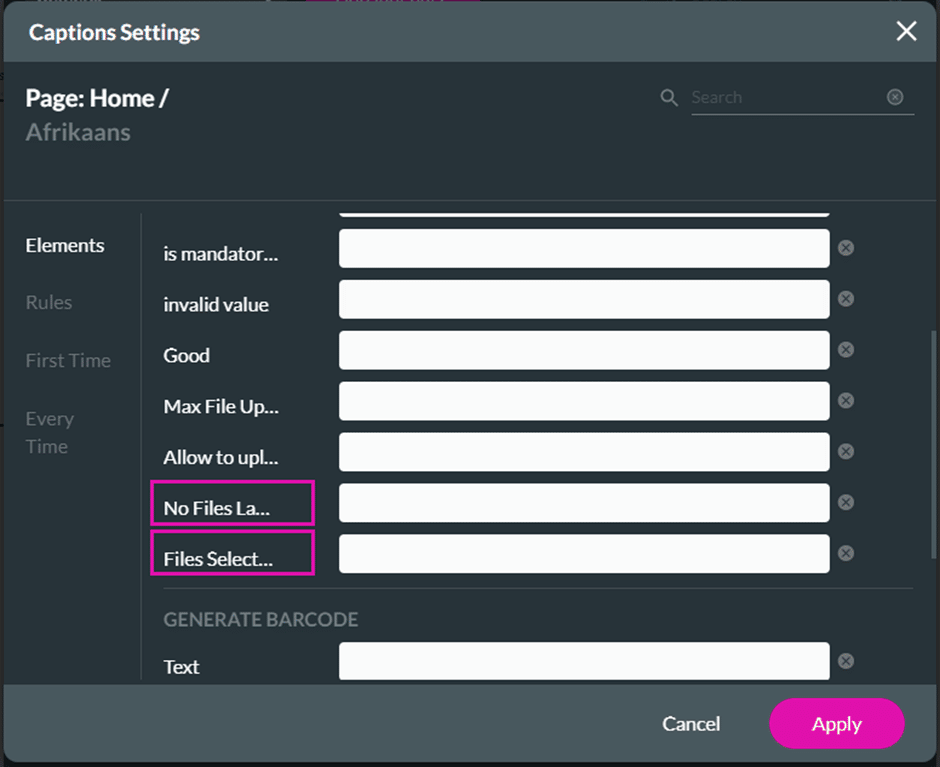The image size is (940, 767).
Task: Click the No Files Label input field
Action: point(584,503)
